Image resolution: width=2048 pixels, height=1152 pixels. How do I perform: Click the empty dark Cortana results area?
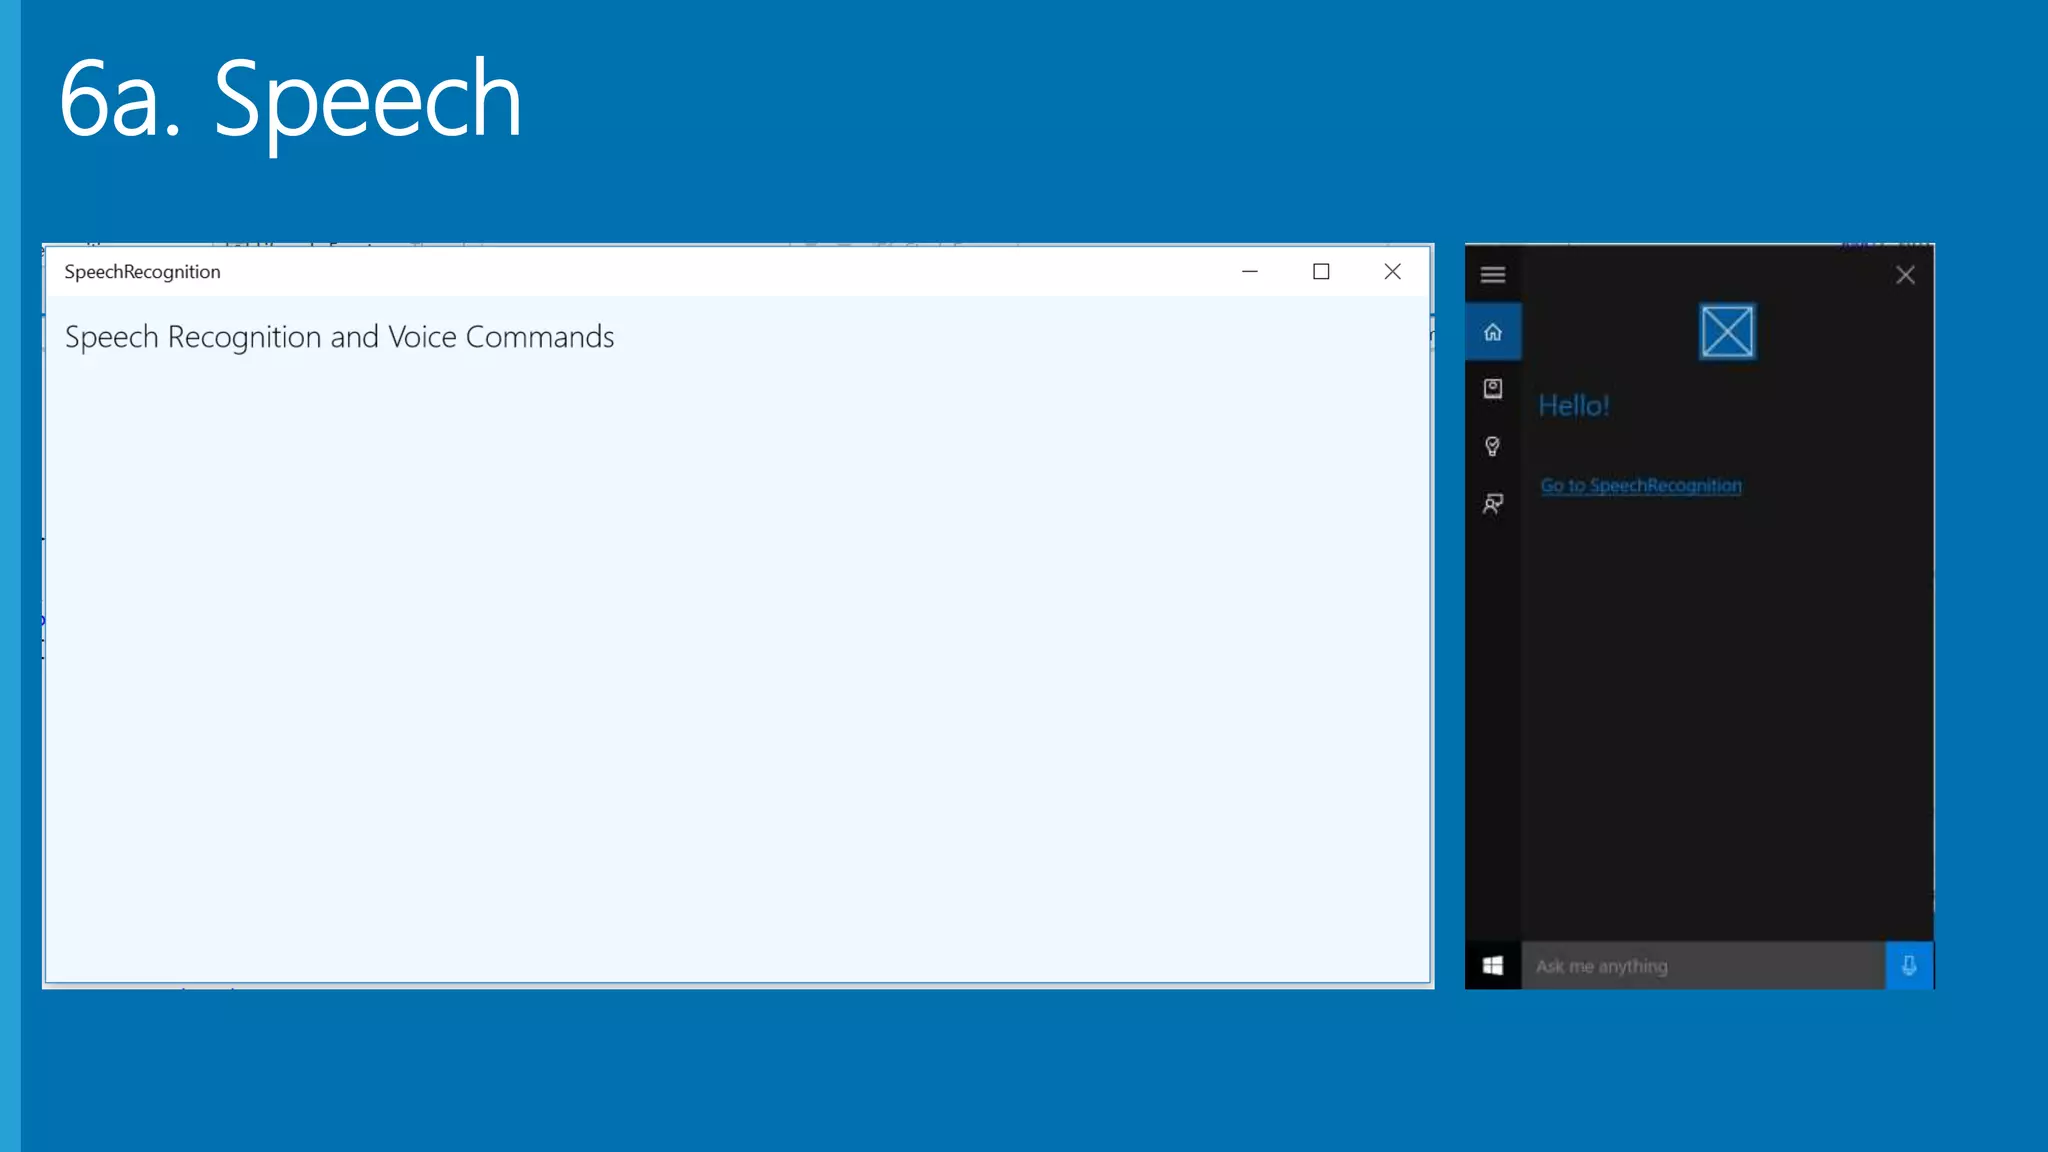(x=1726, y=720)
